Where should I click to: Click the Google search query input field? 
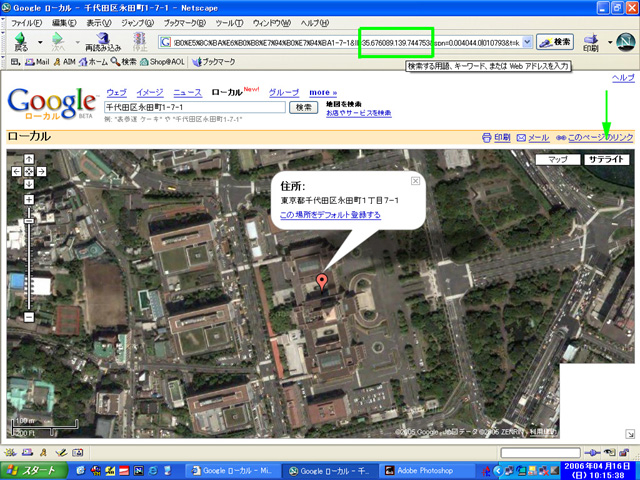click(195, 107)
